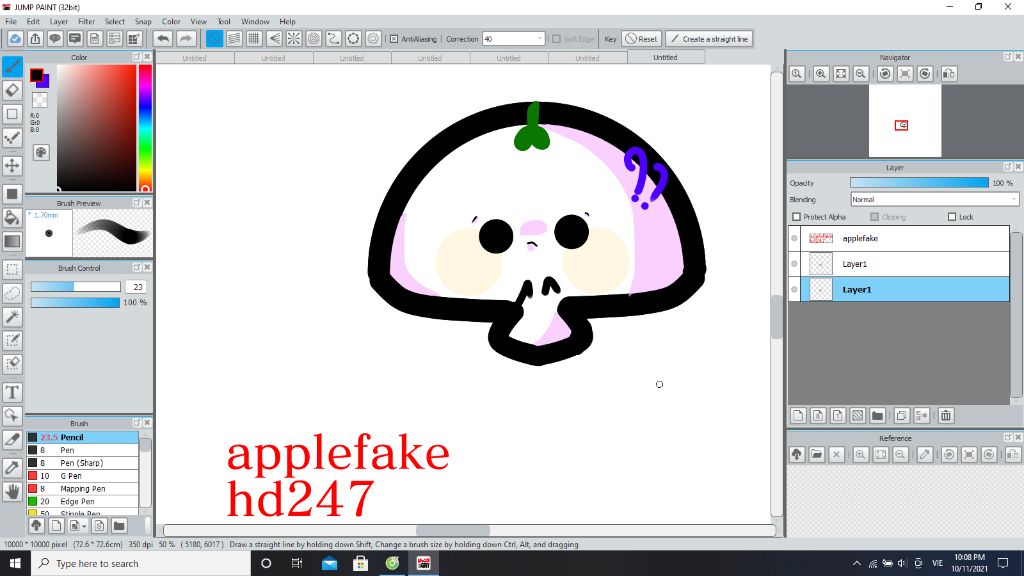The width and height of the screenshot is (1024, 576).
Task: Click the brush size value field
Action: (136, 287)
